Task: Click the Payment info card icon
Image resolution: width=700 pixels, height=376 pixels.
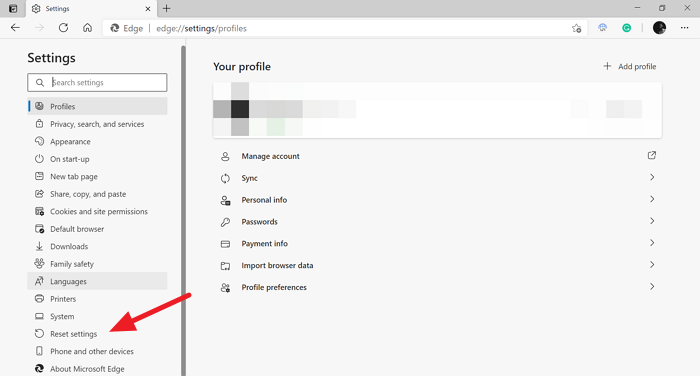Action: click(x=225, y=244)
